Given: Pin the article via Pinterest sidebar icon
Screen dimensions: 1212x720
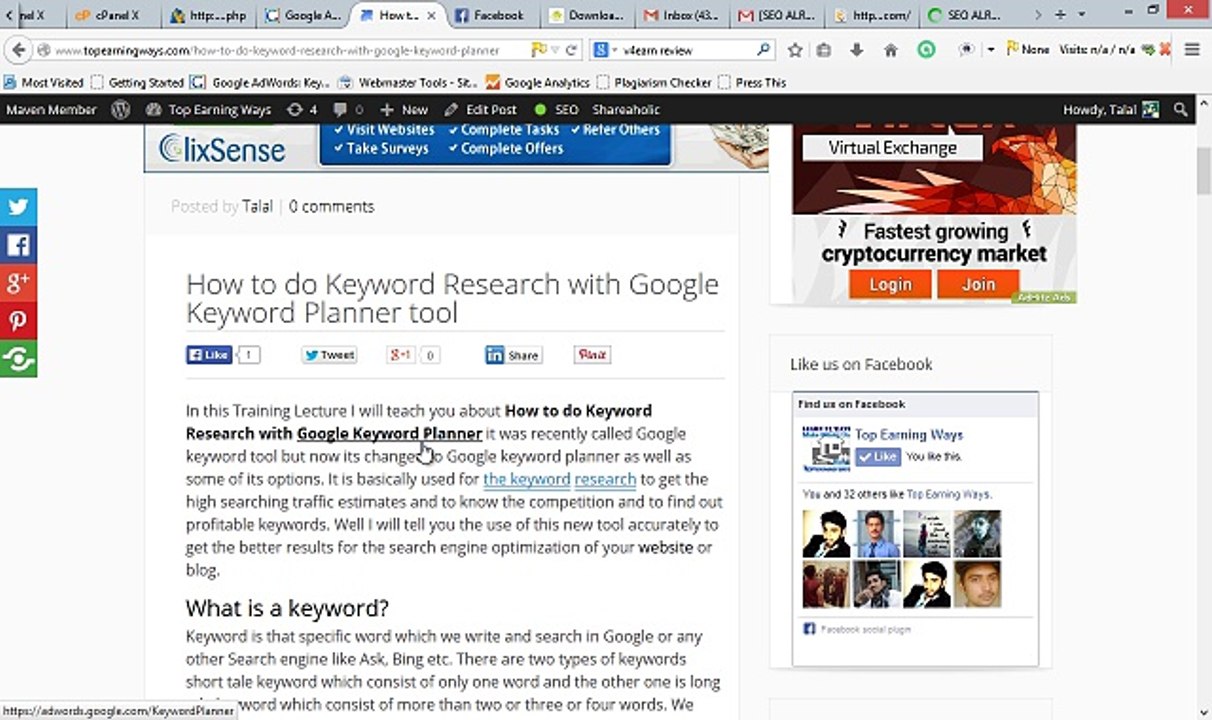Looking at the screenshot, I should [x=18, y=321].
